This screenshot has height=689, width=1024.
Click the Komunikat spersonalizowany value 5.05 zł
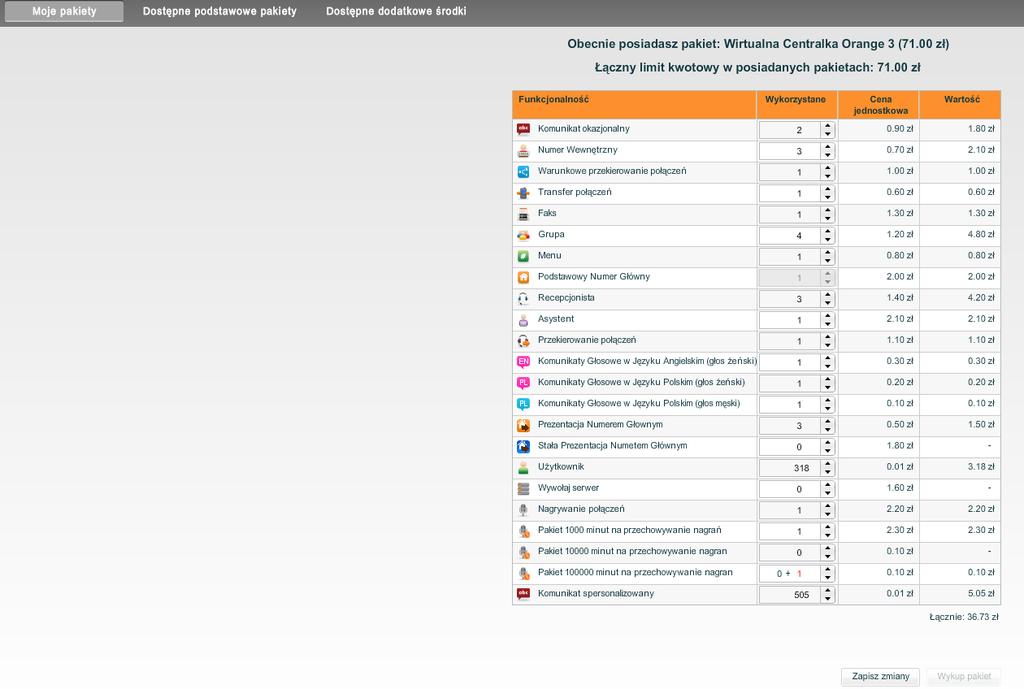981,594
